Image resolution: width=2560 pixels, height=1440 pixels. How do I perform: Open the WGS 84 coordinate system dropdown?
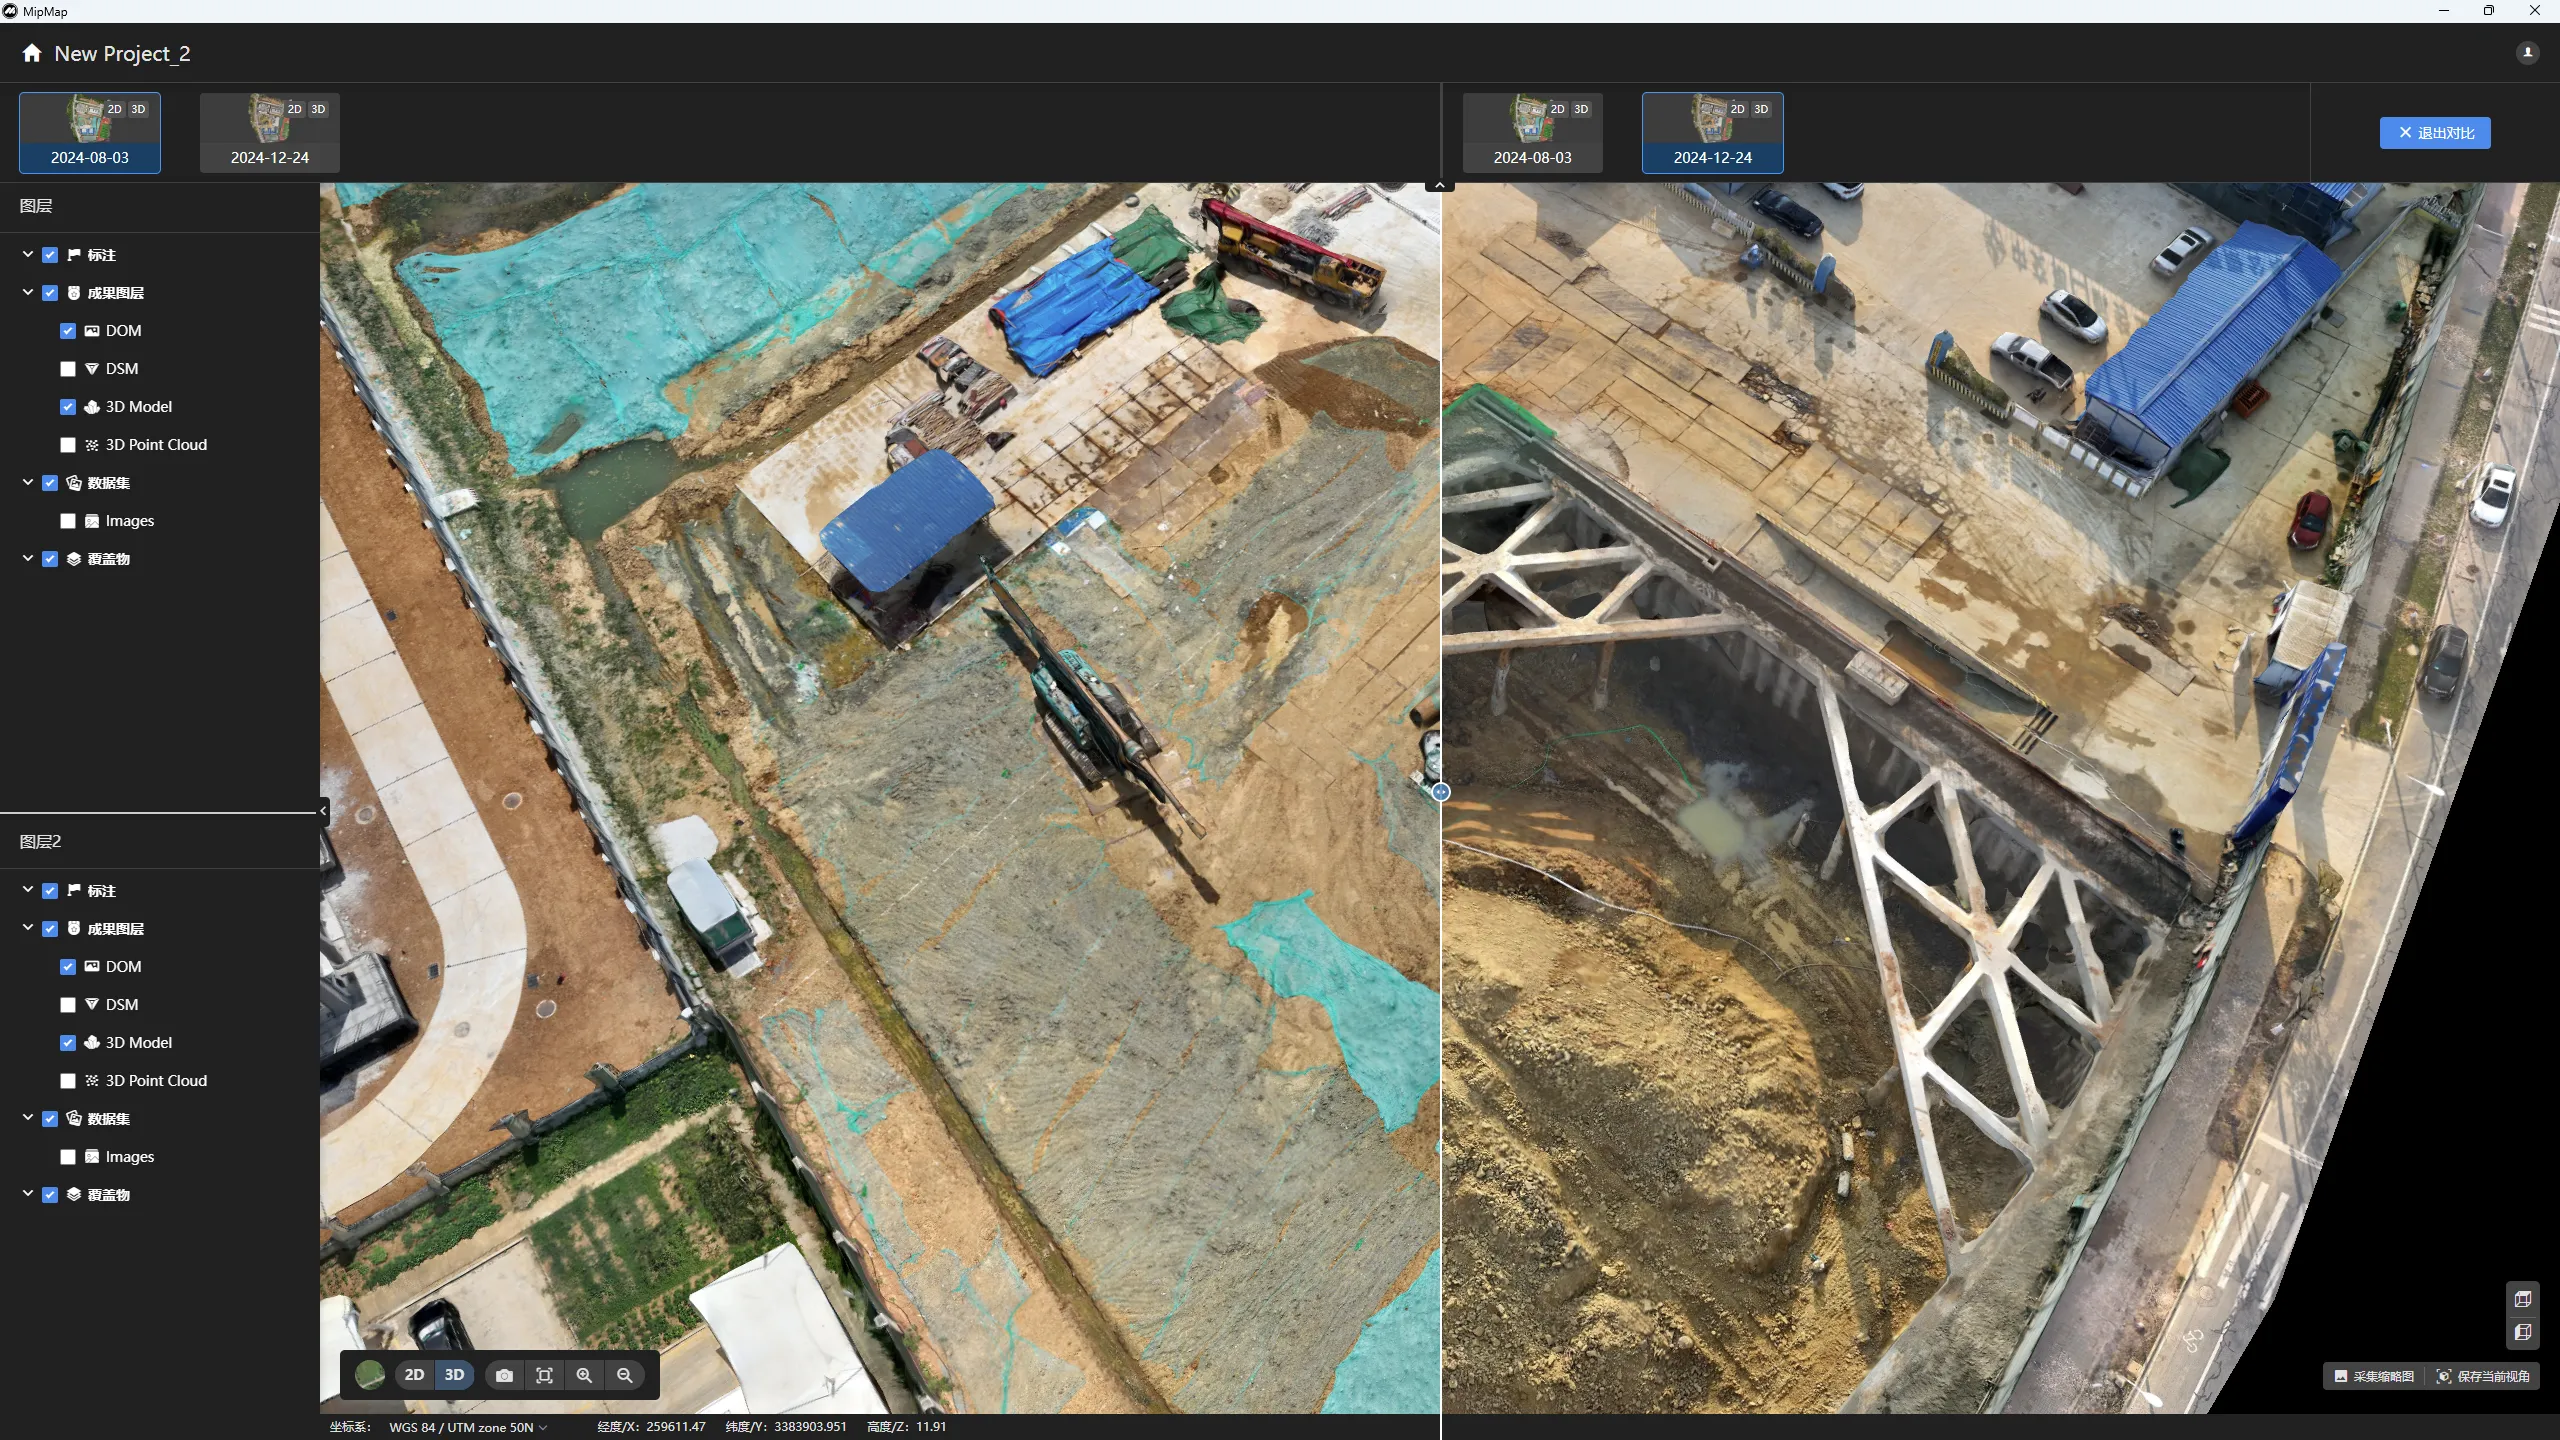[x=468, y=1427]
